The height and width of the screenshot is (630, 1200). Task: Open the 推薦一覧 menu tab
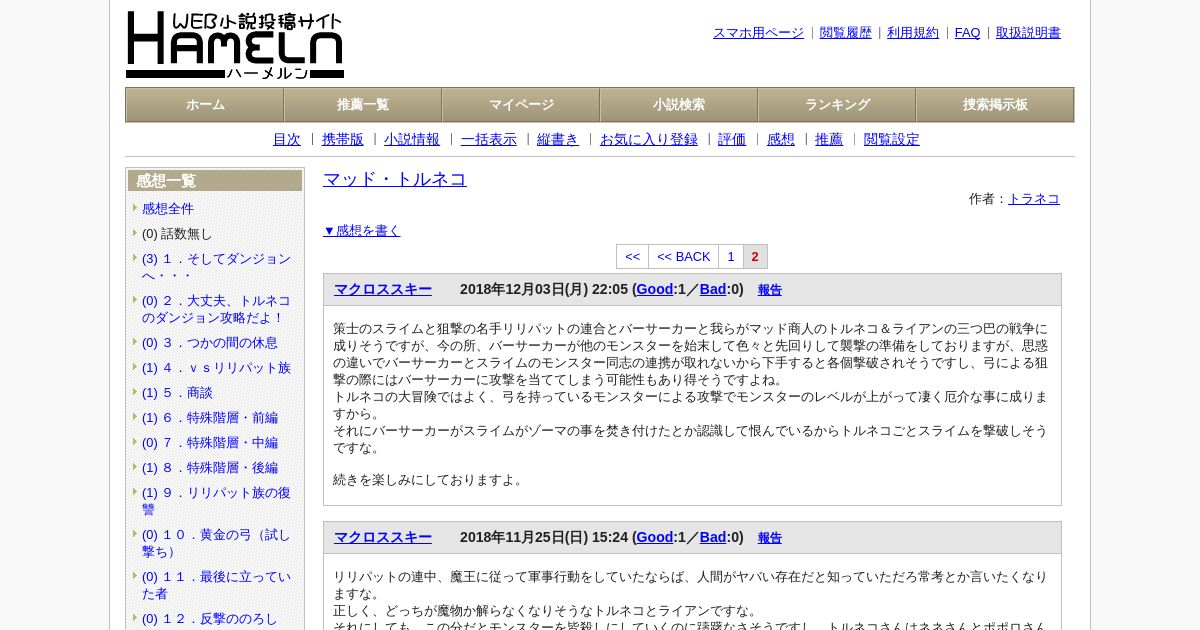[x=363, y=105]
